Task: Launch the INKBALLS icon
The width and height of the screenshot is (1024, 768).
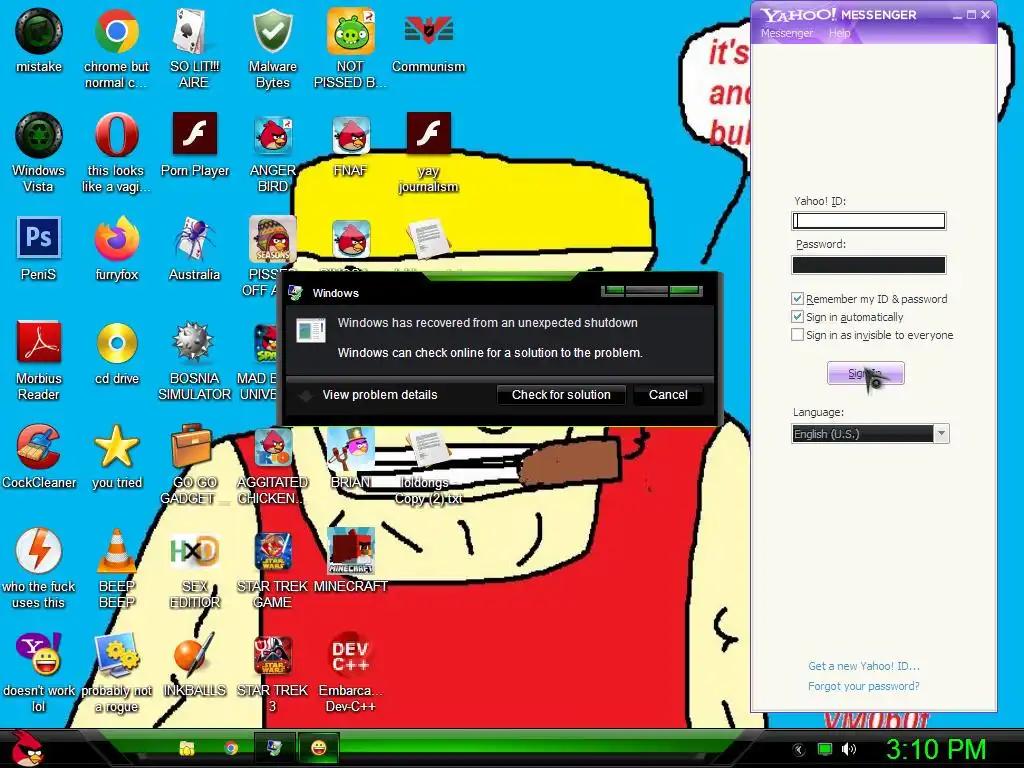Action: 194,655
